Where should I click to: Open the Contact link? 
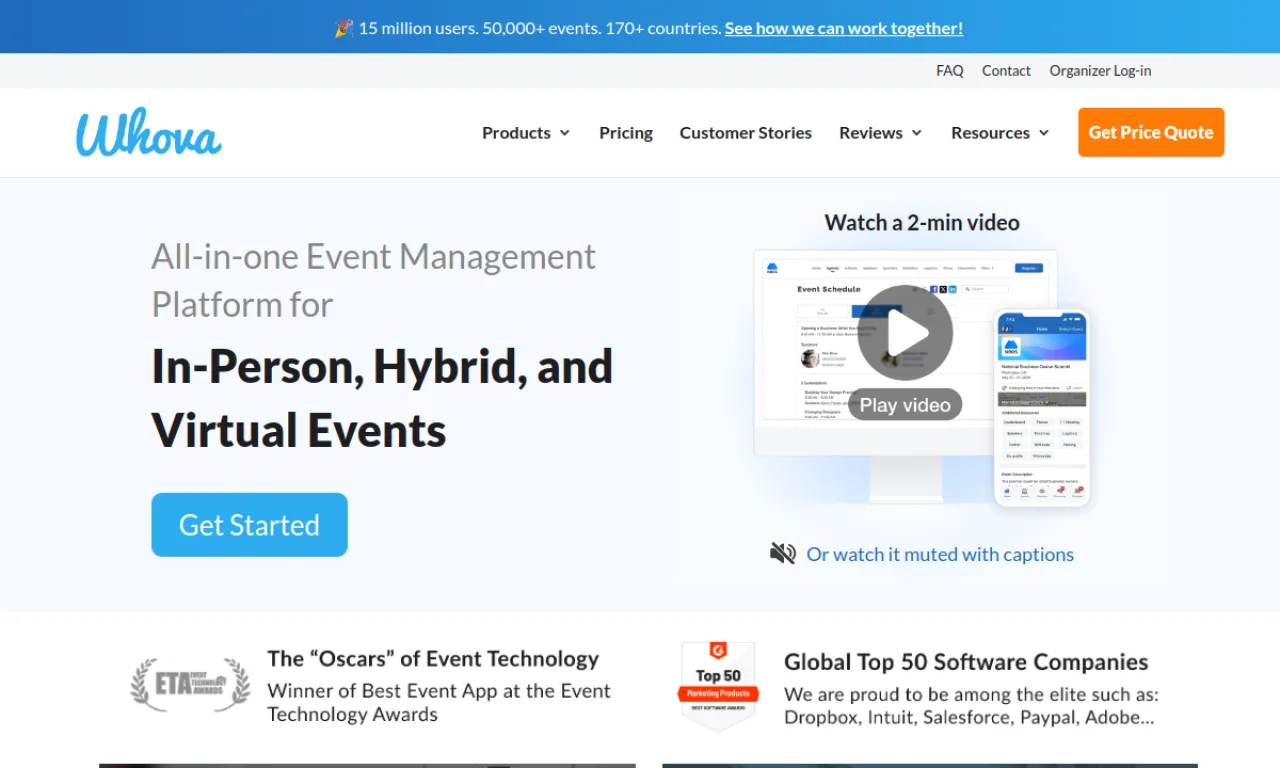click(1006, 71)
